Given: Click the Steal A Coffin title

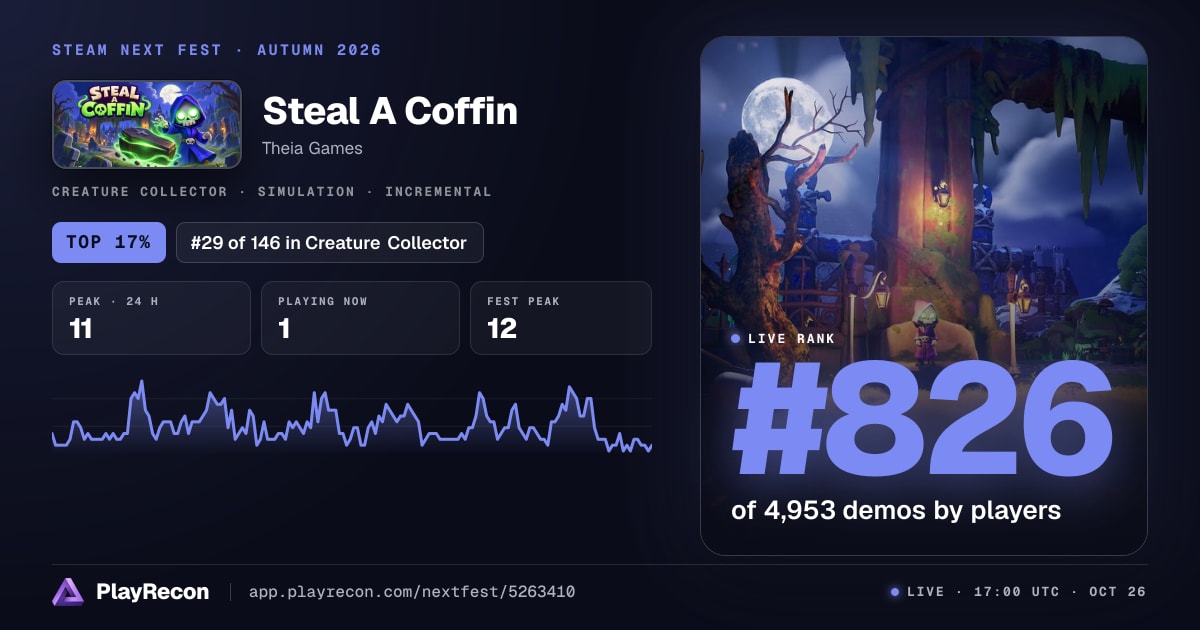Looking at the screenshot, I should coord(390,111).
